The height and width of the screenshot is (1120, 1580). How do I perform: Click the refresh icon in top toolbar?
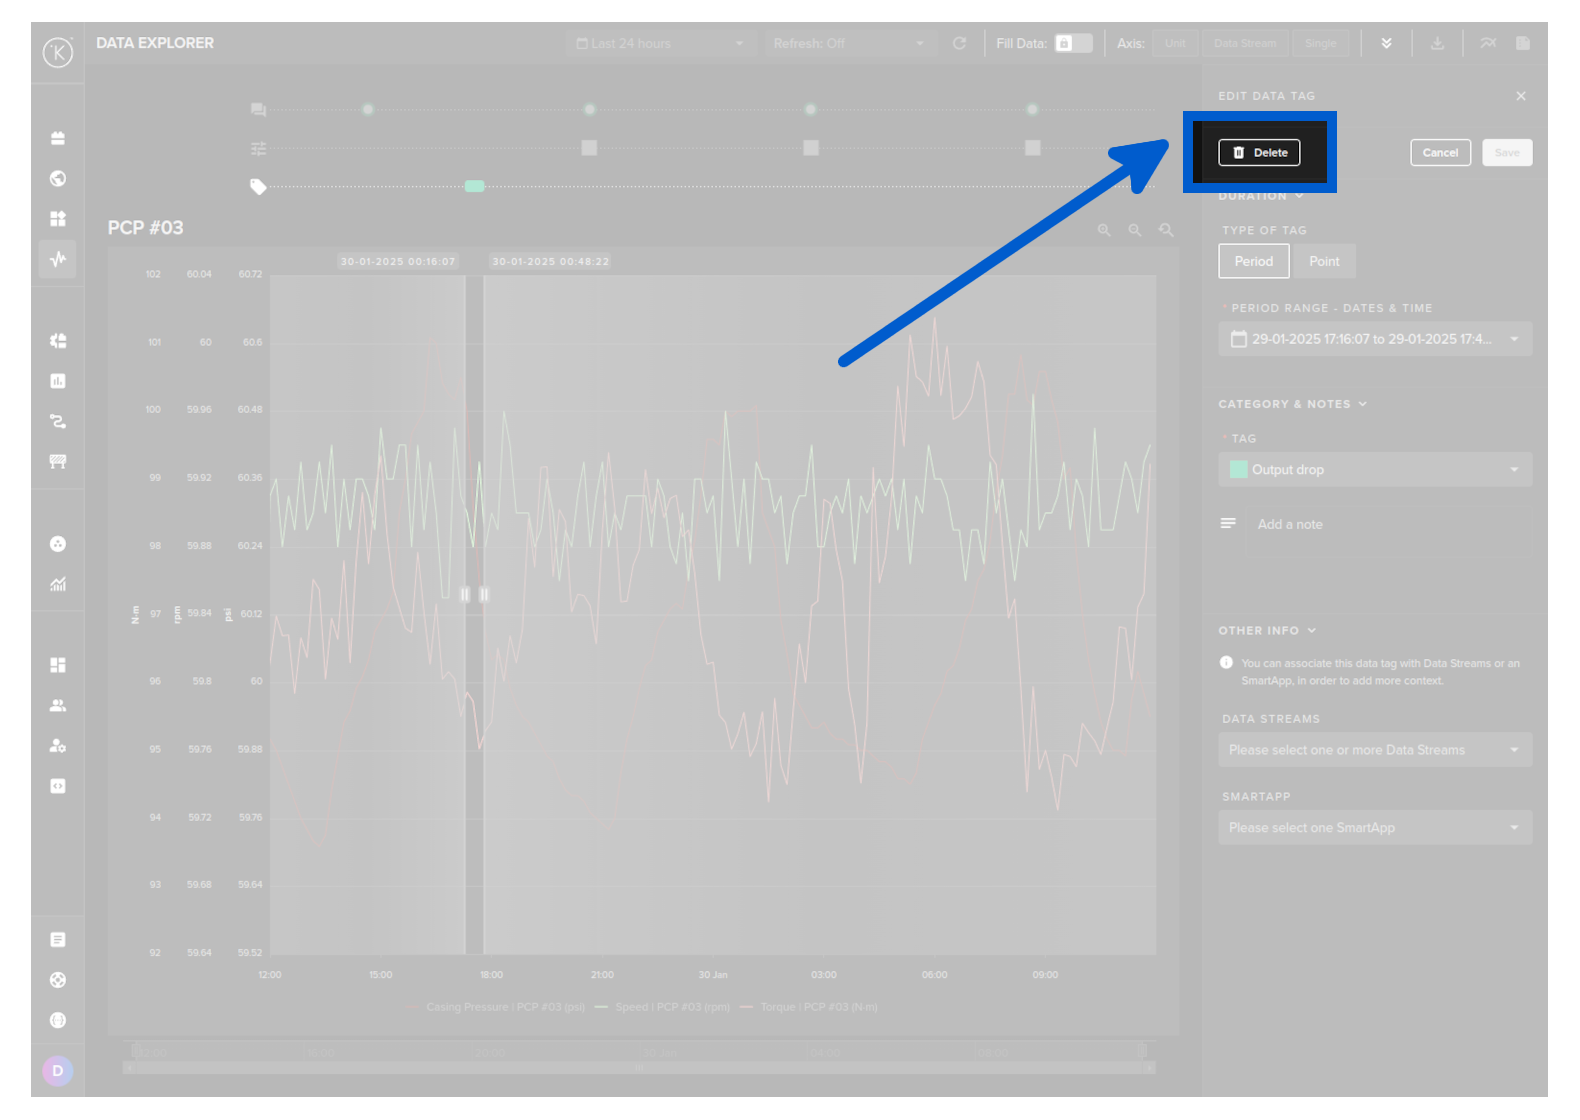960,44
